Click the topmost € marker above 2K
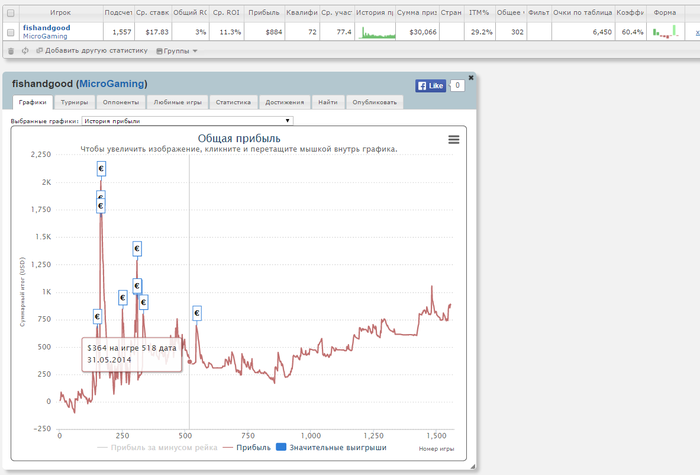The image size is (700, 475). coord(101,169)
